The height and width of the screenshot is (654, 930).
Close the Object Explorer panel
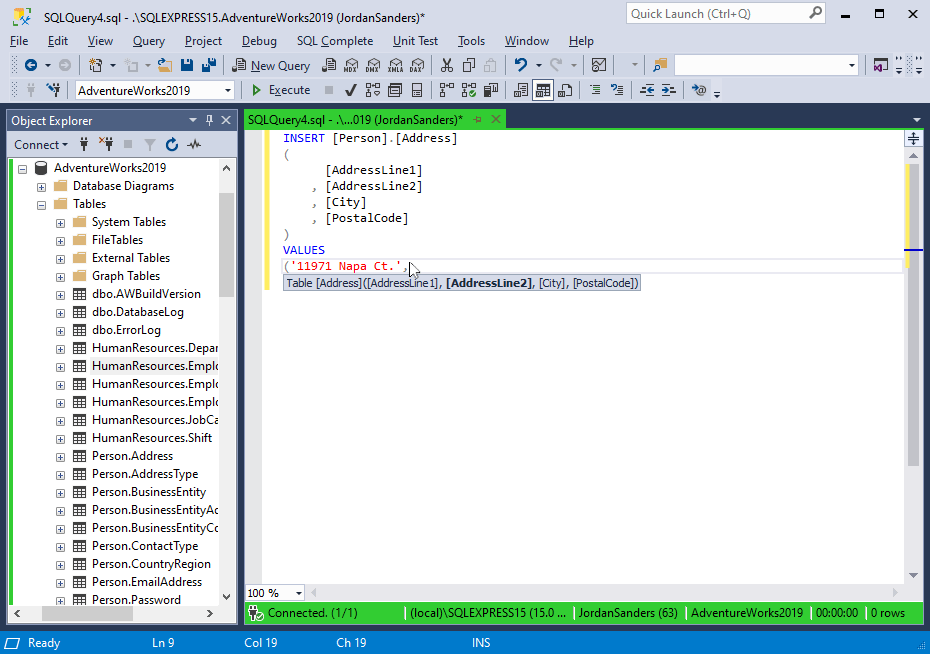226,120
